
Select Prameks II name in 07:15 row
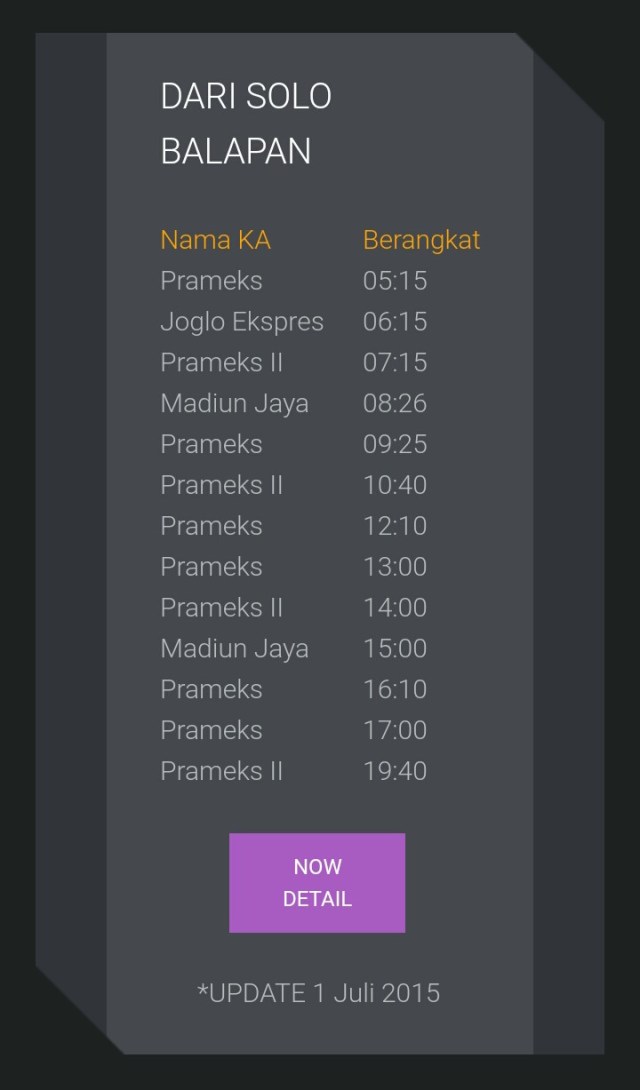221,363
